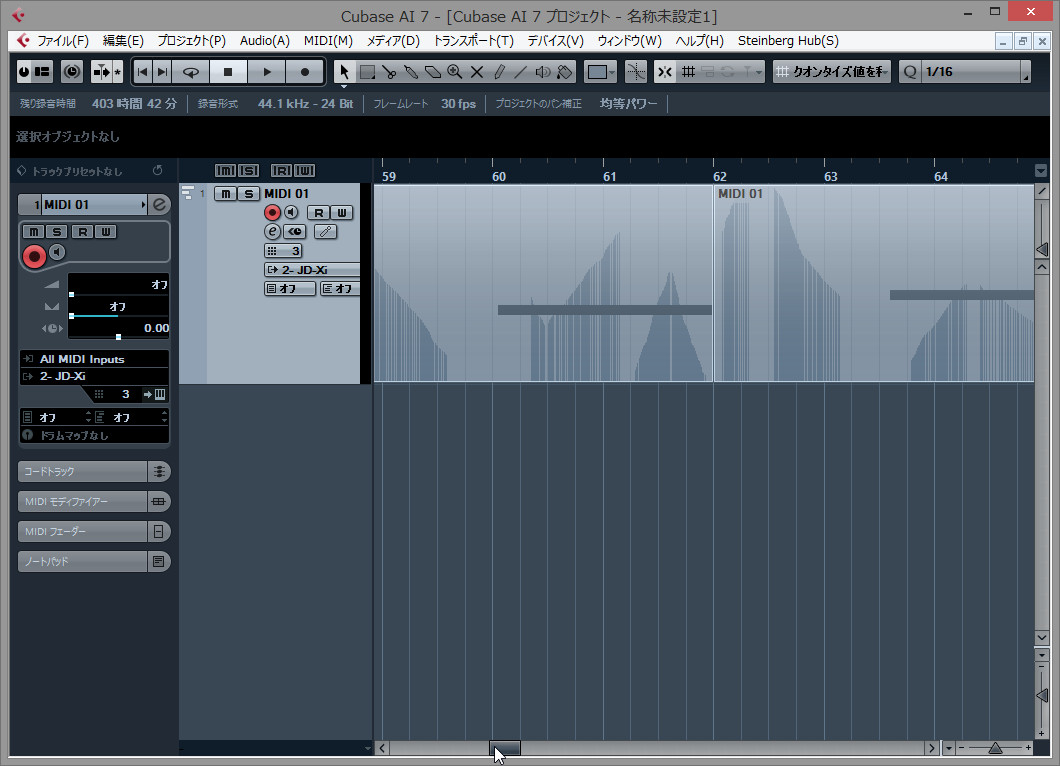This screenshot has width=1060, height=766.
Task: Open the 1/16 quantize preset dropdown
Action: pyautogui.click(x=976, y=72)
